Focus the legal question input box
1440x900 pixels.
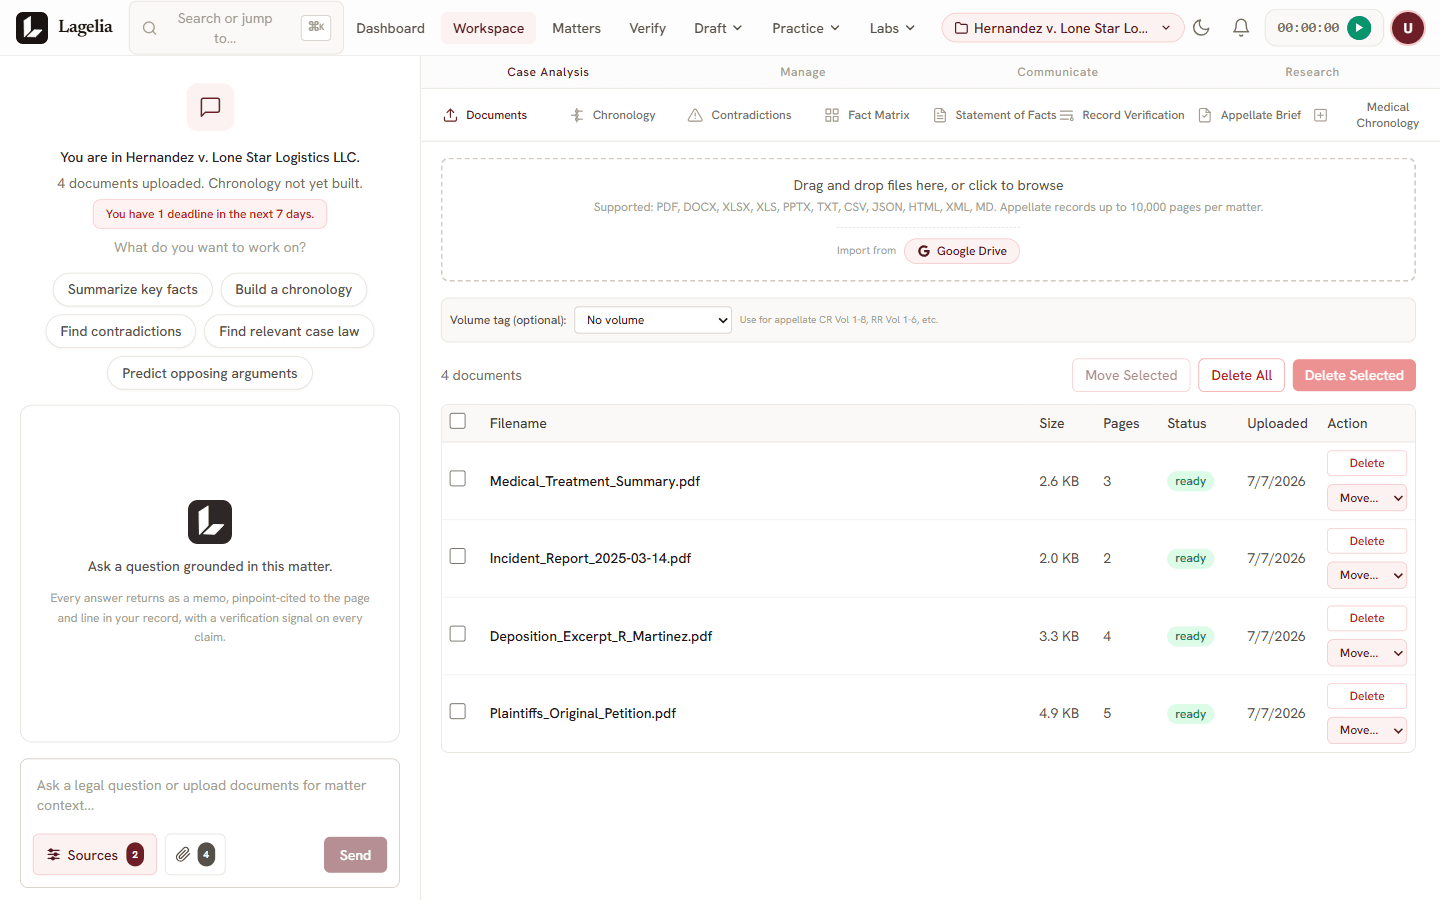point(210,796)
